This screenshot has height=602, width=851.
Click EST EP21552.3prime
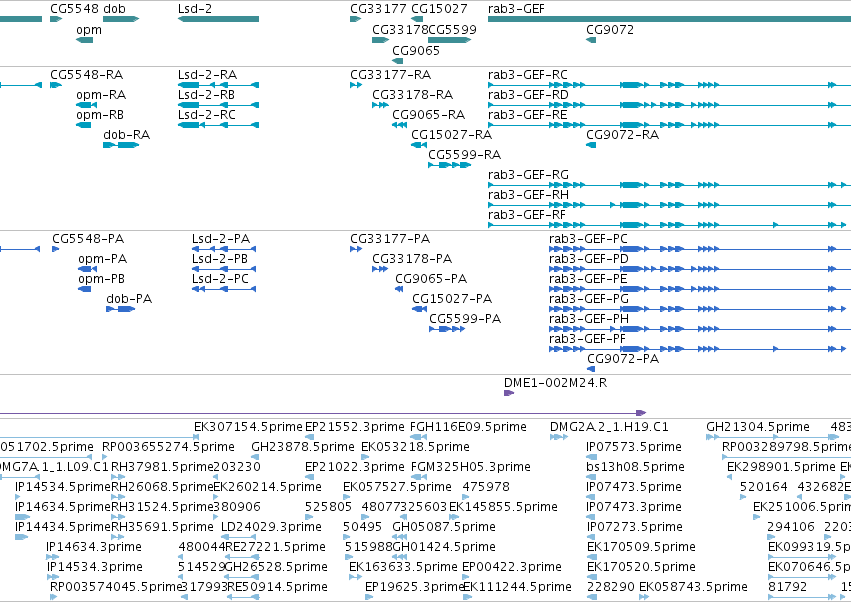(355, 427)
